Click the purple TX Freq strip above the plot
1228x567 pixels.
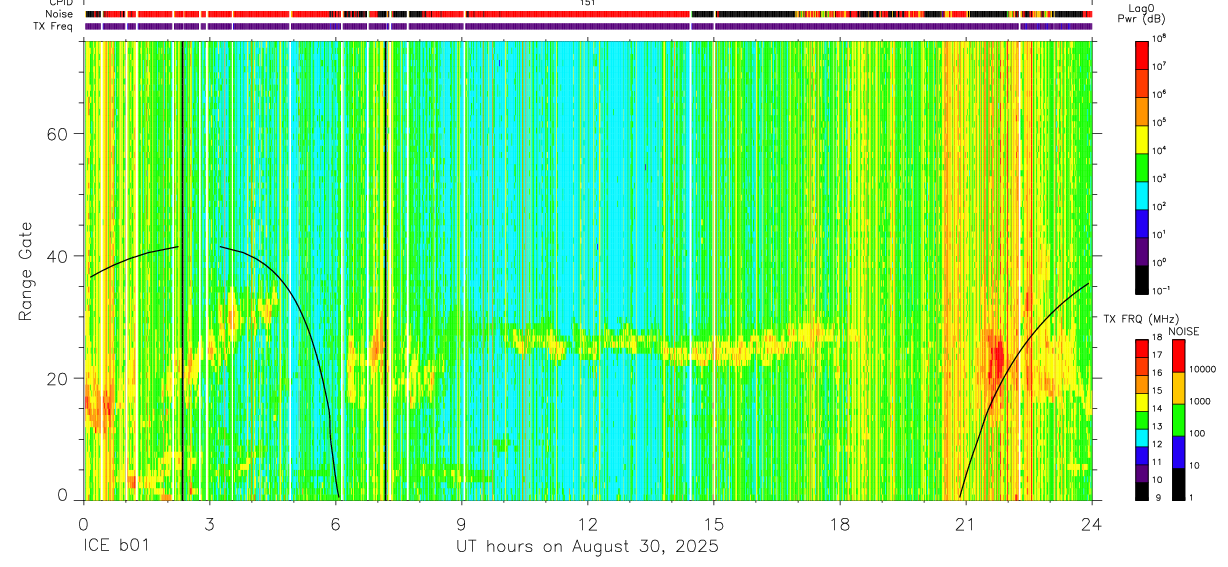pyautogui.click(x=587, y=26)
